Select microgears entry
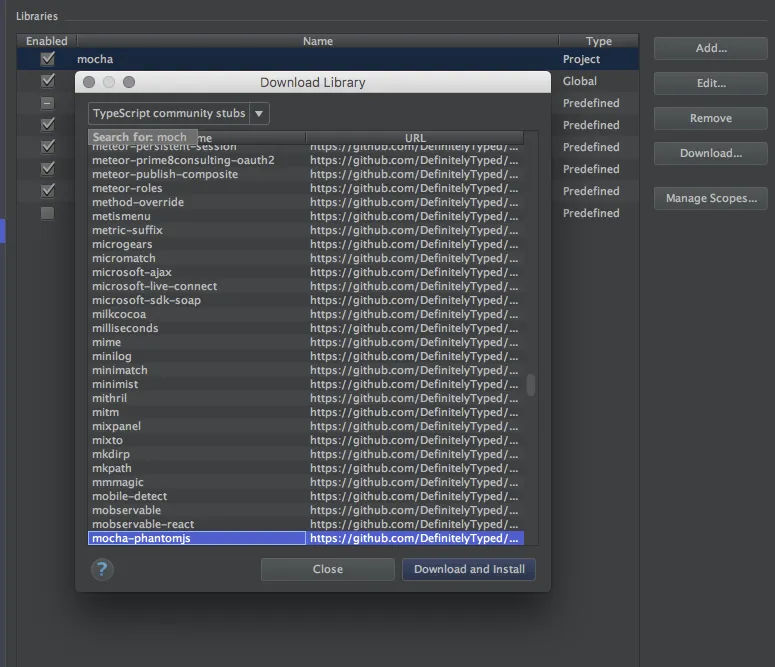 point(197,244)
